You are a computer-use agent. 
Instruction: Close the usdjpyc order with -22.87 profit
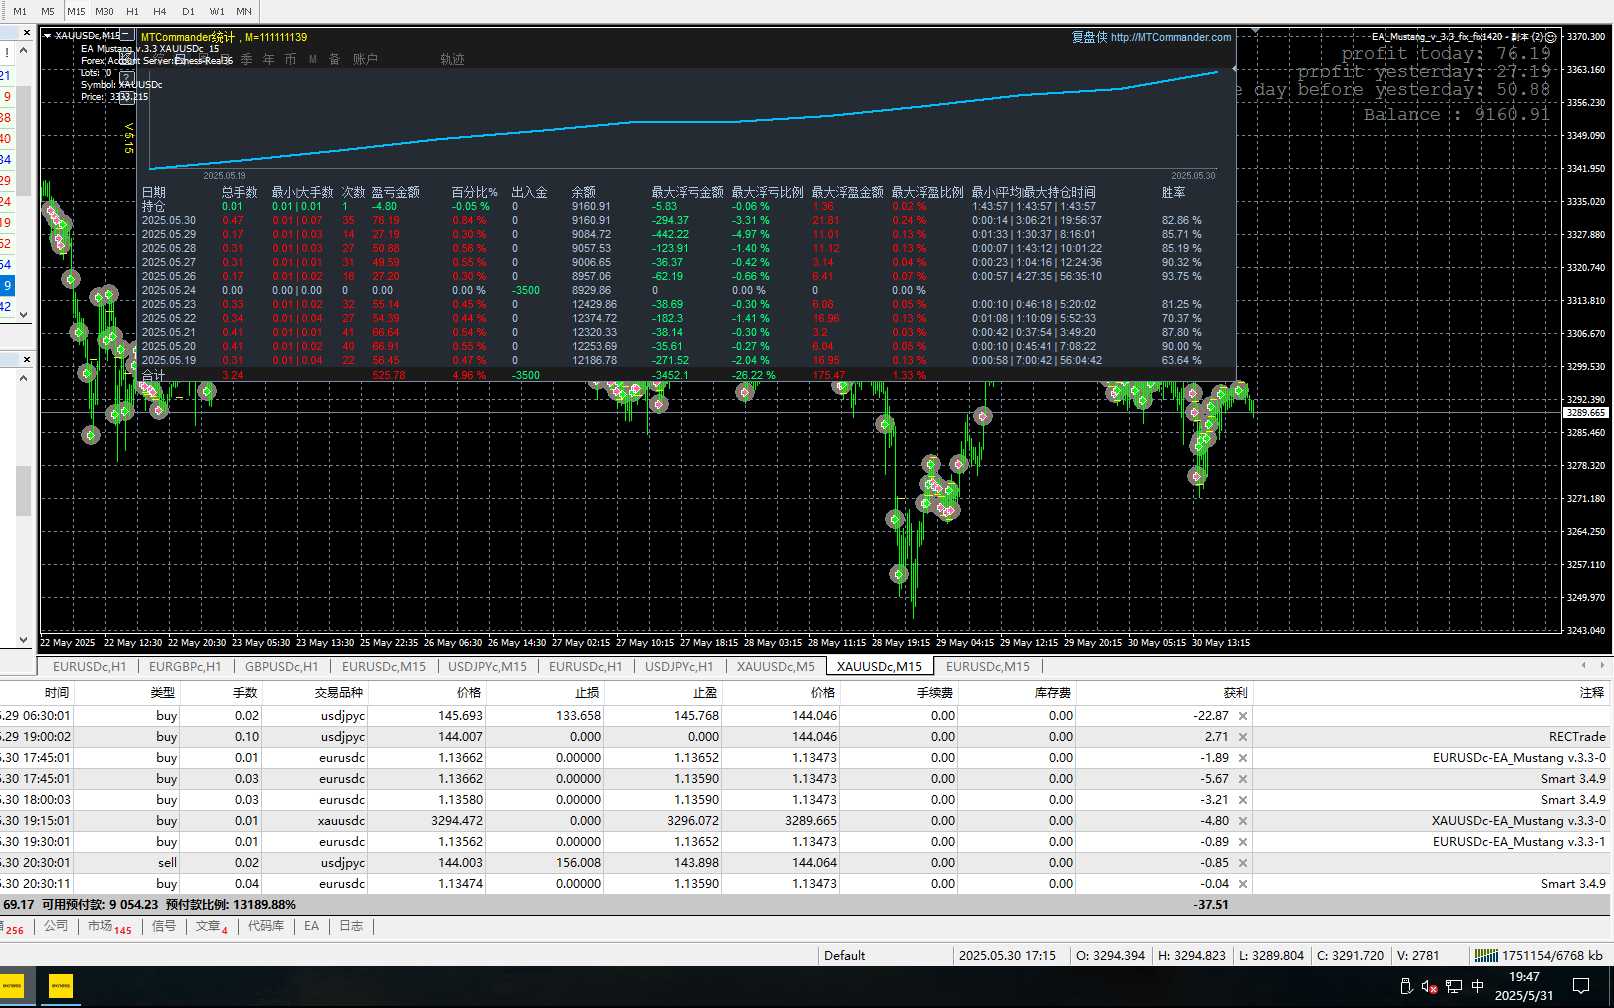(1243, 716)
